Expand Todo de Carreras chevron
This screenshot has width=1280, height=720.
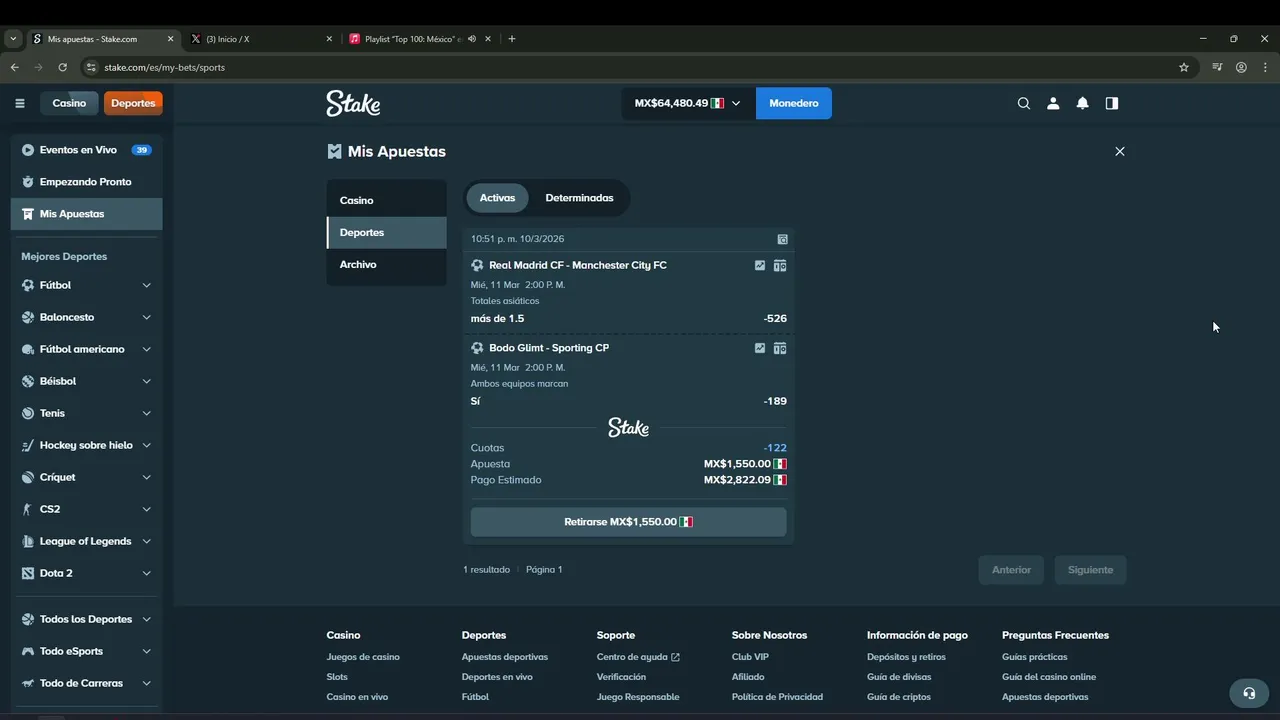146,683
